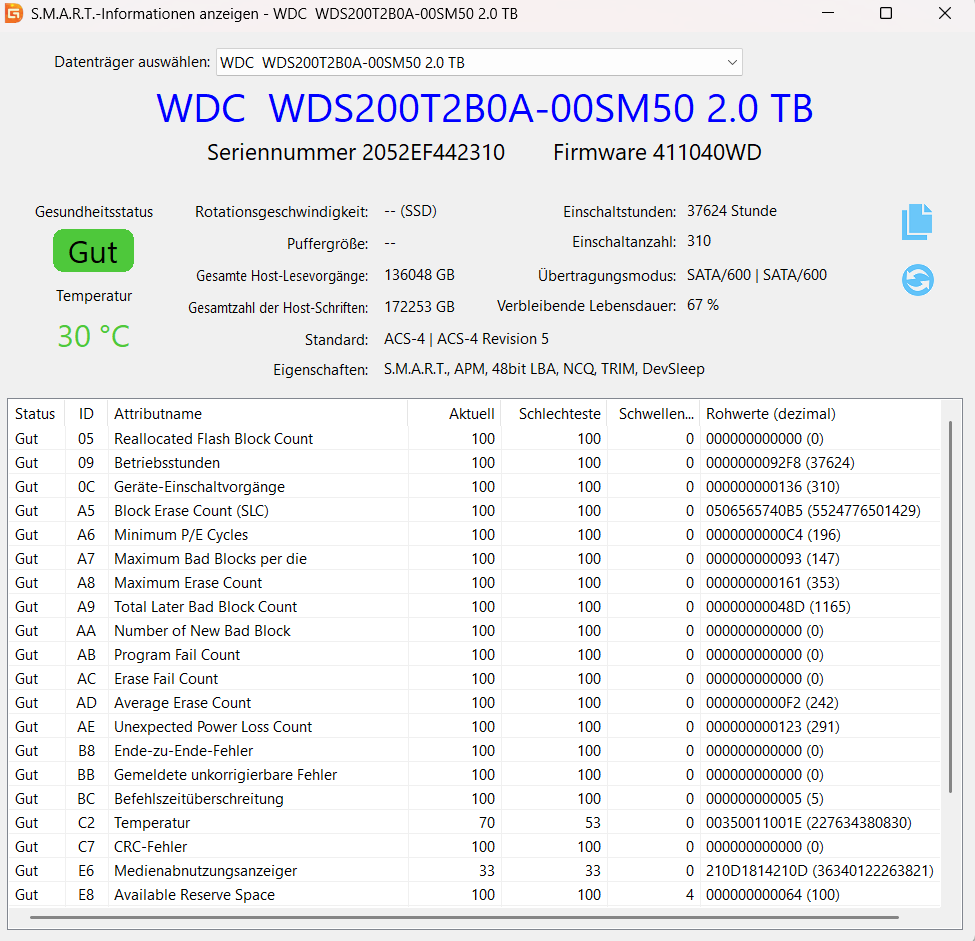This screenshot has width=975, height=941.
Task: Maximize the S.M.A.R.T. window
Action: click(886, 14)
